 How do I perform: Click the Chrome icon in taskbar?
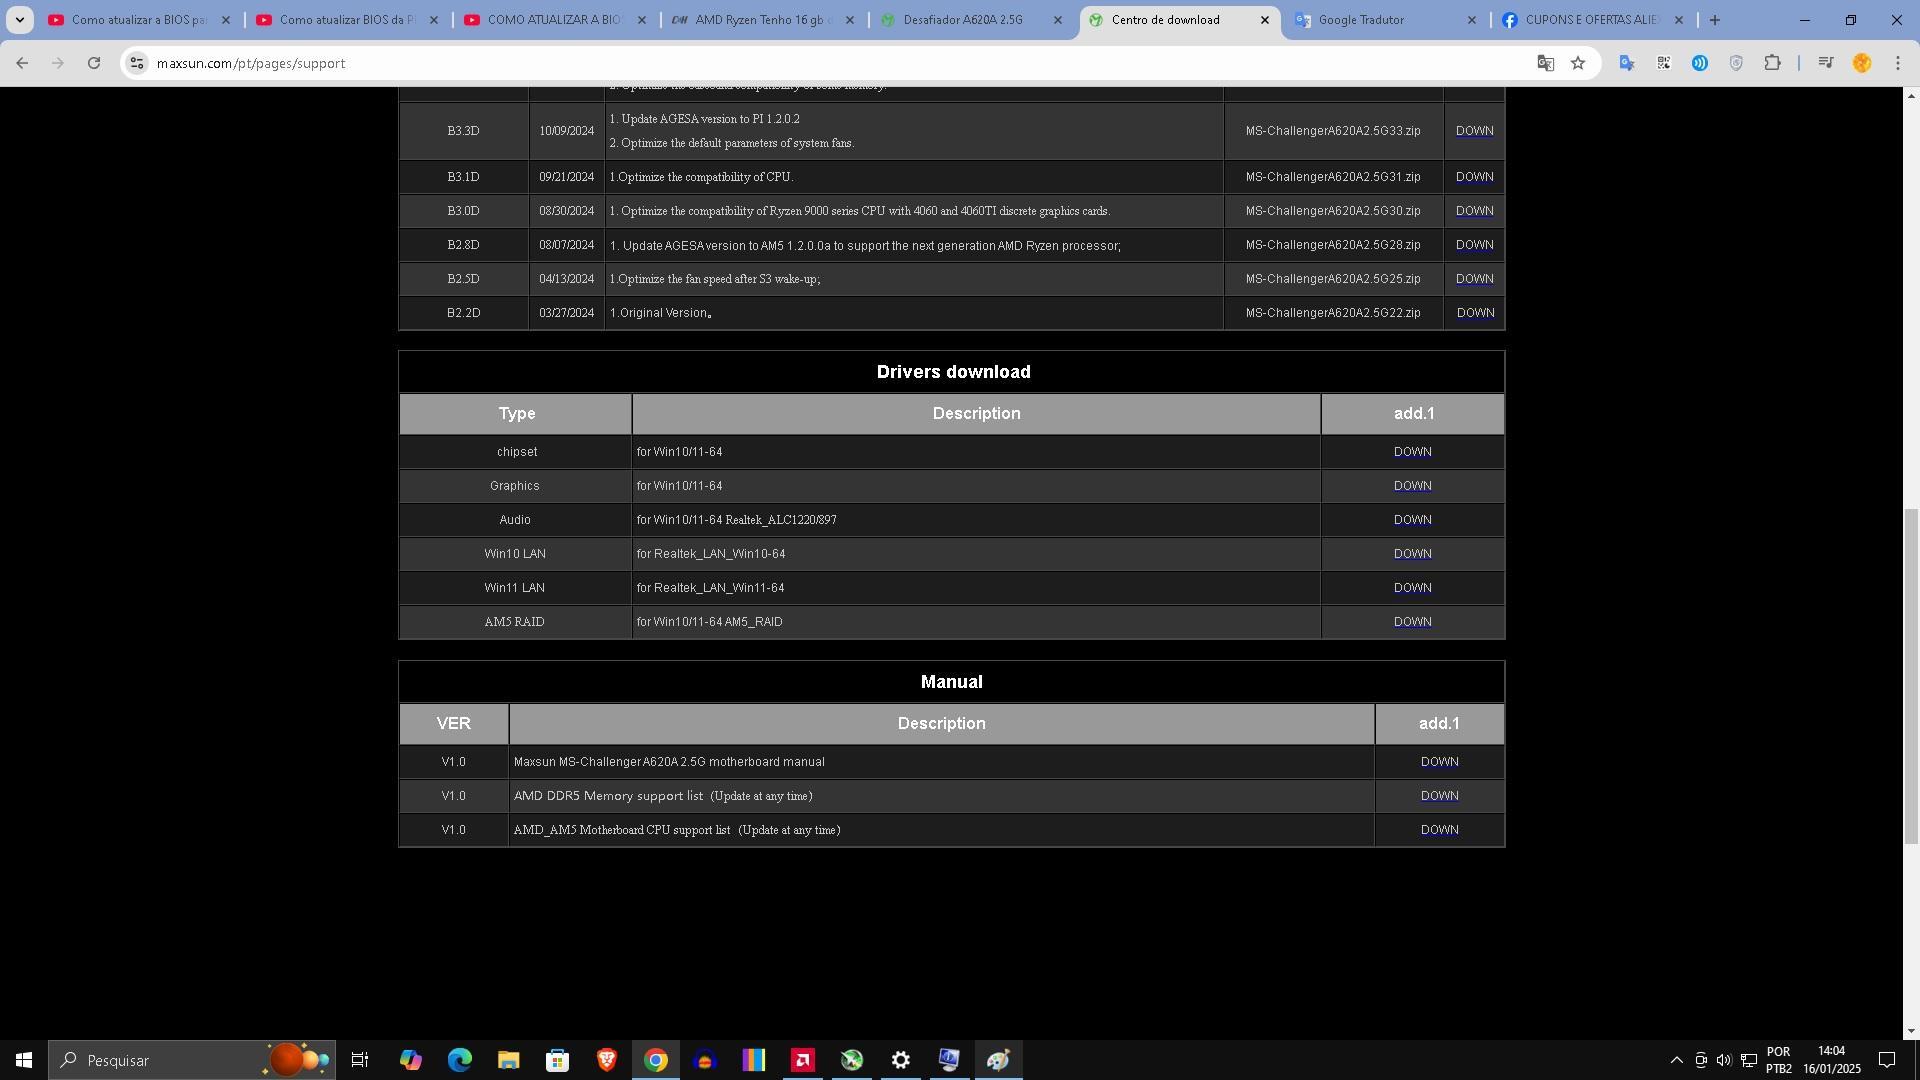[655, 1060]
